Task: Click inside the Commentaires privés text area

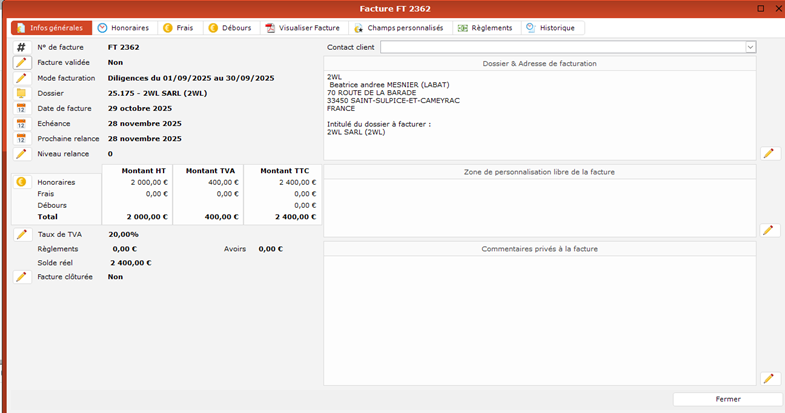Action: 540,315
